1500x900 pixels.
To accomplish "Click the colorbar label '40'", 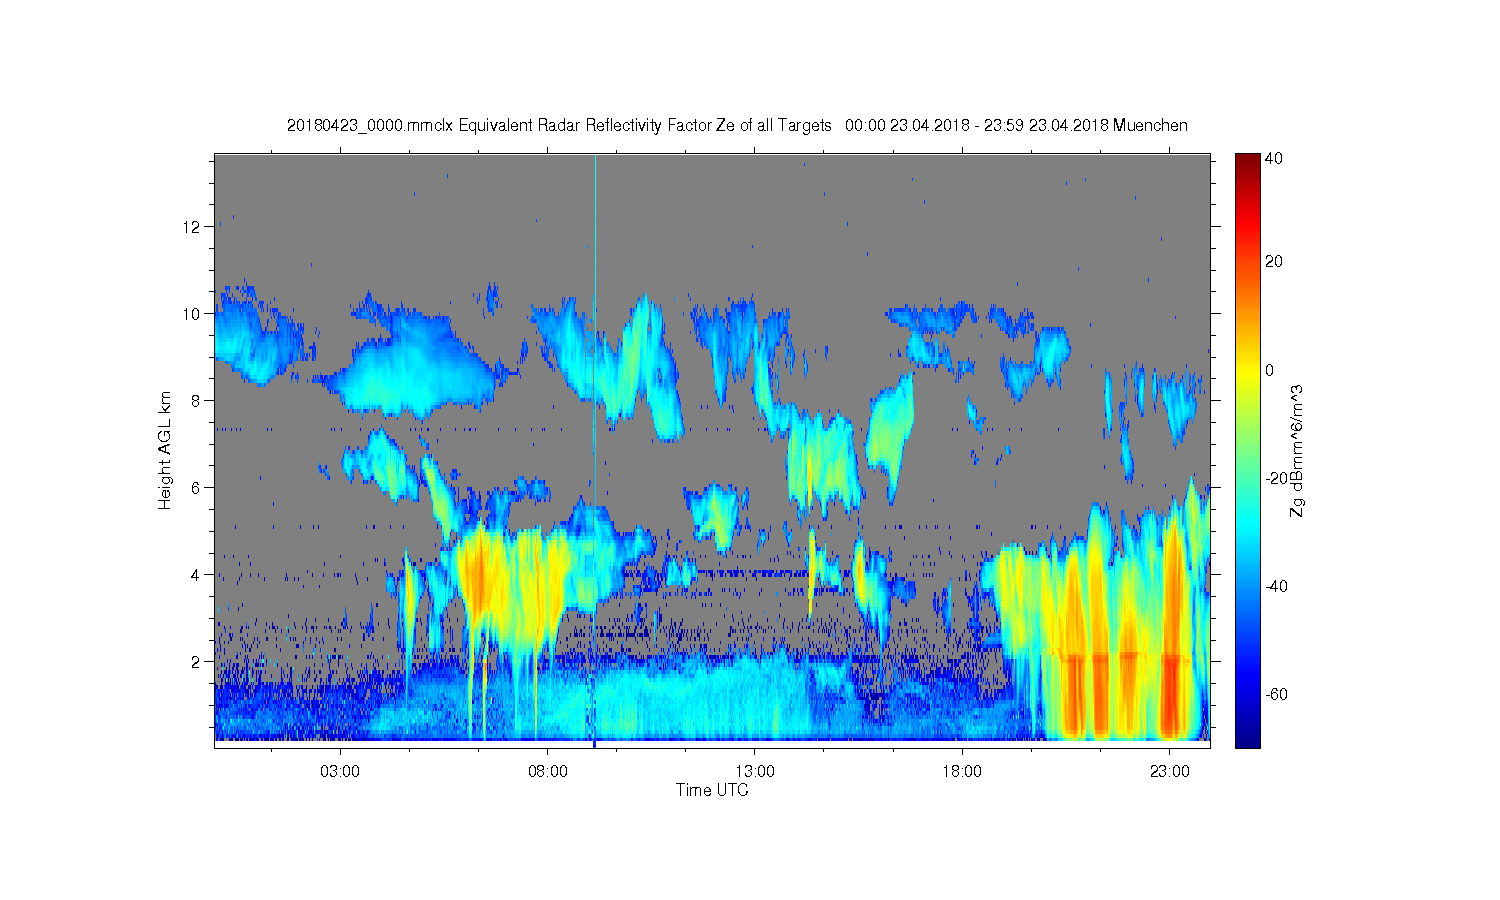I will pyautogui.click(x=1274, y=158).
